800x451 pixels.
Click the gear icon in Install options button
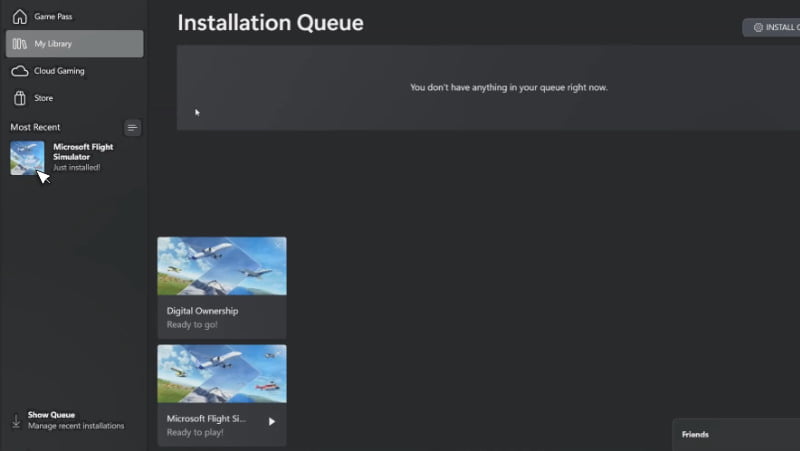point(758,27)
